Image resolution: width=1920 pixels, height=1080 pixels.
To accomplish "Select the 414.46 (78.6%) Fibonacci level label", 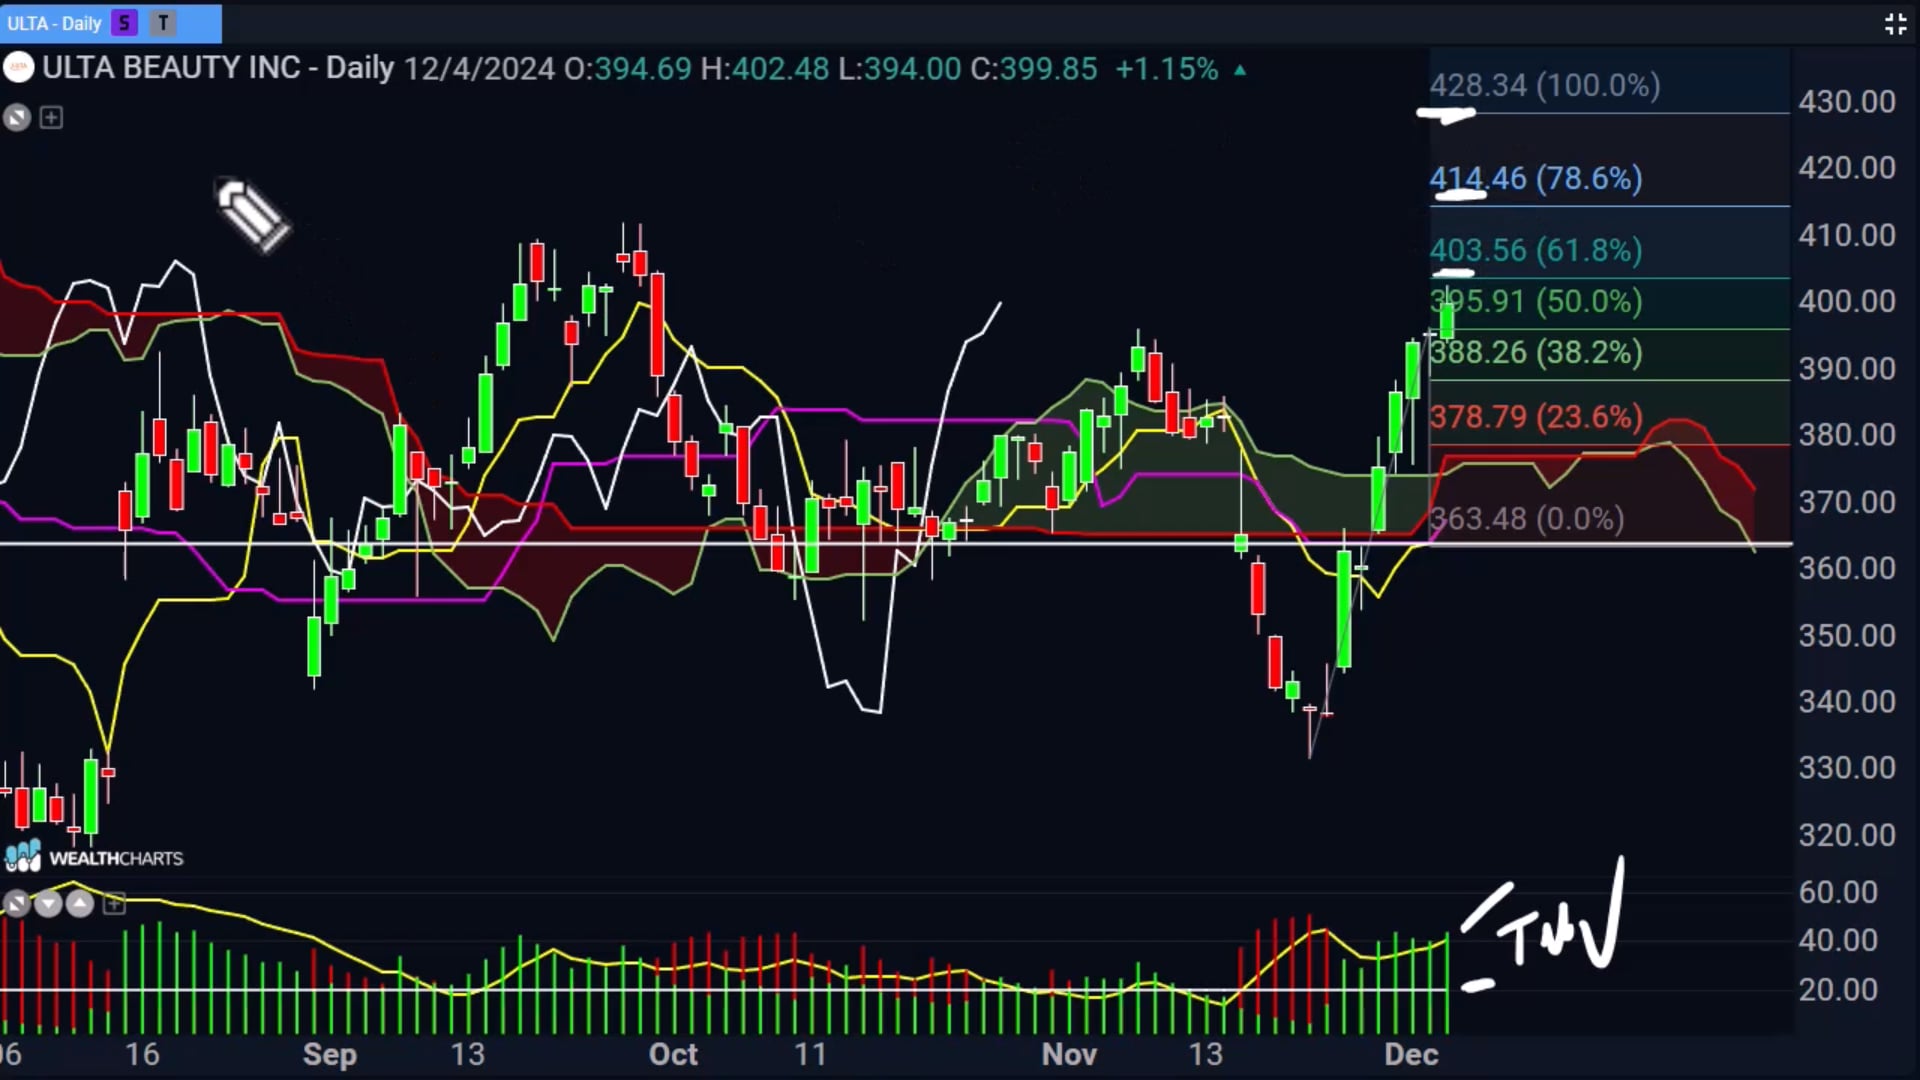I will (1536, 178).
